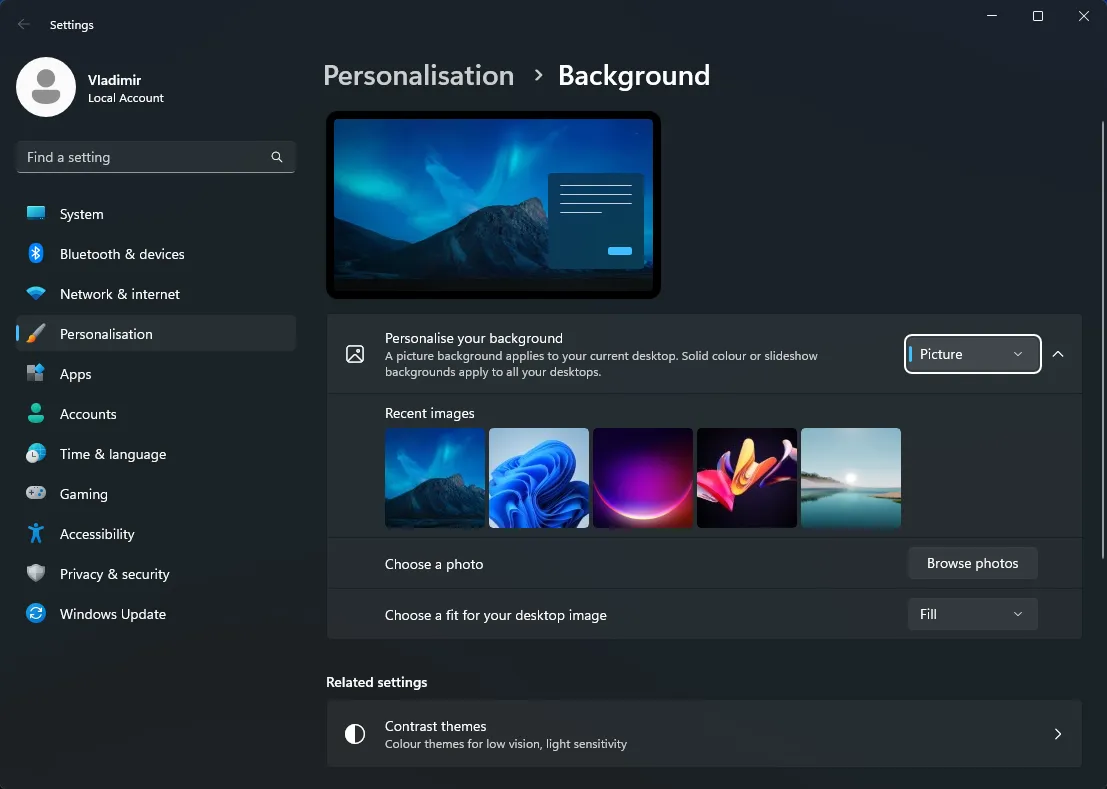Click the 'Background' page title
Viewport: 1107px width, 789px height.
point(634,76)
